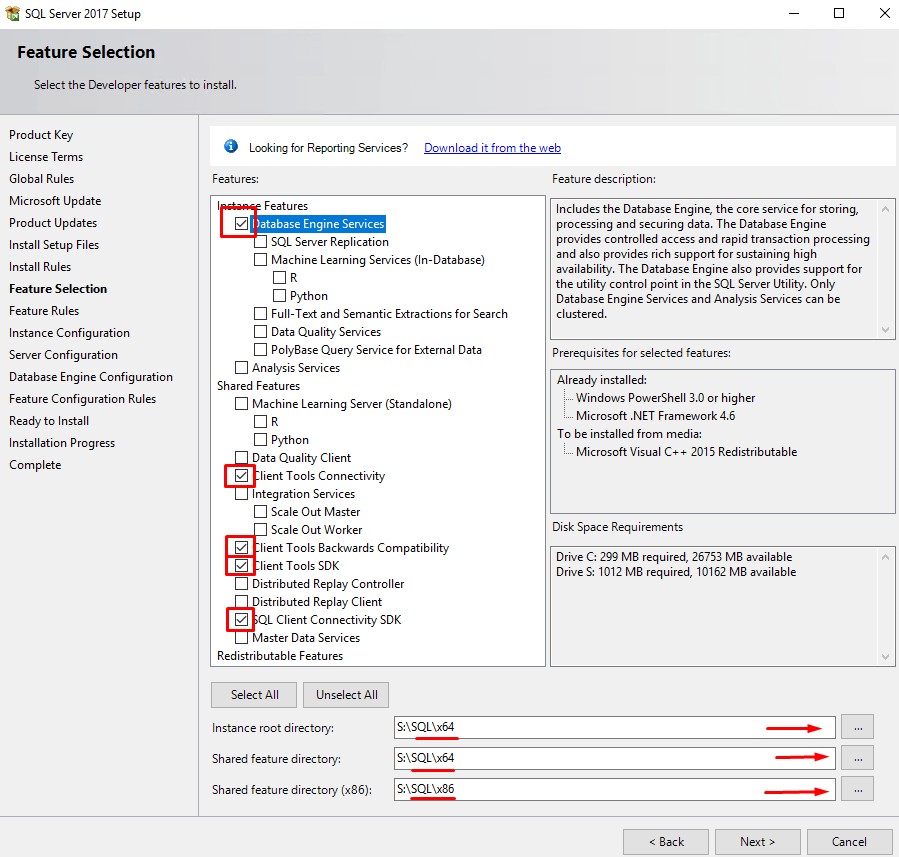Browse for the Instance root directory
The width and height of the screenshot is (899, 857).
coord(857,726)
